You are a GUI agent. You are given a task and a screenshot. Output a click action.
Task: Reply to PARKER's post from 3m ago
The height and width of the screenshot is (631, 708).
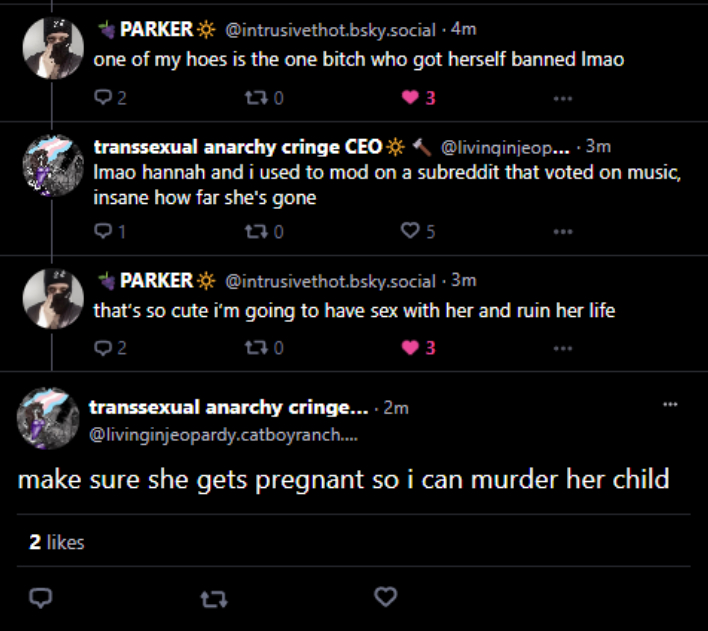(x=103, y=348)
